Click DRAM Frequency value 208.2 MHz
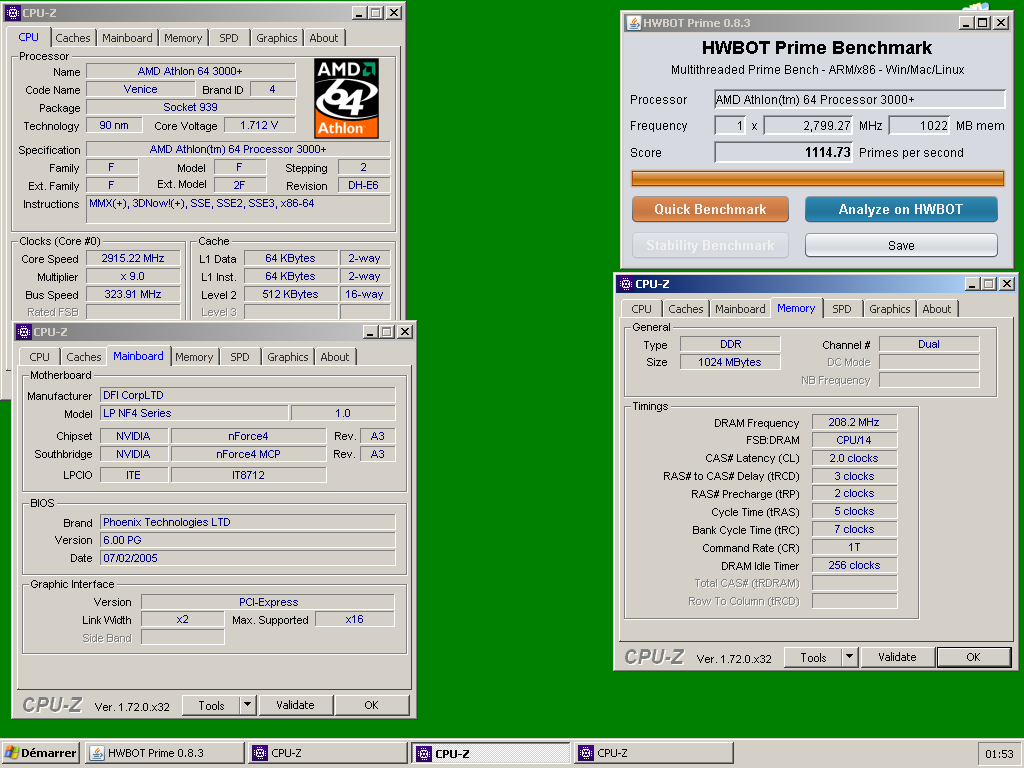Image resolution: width=1024 pixels, height=768 pixels. [854, 423]
